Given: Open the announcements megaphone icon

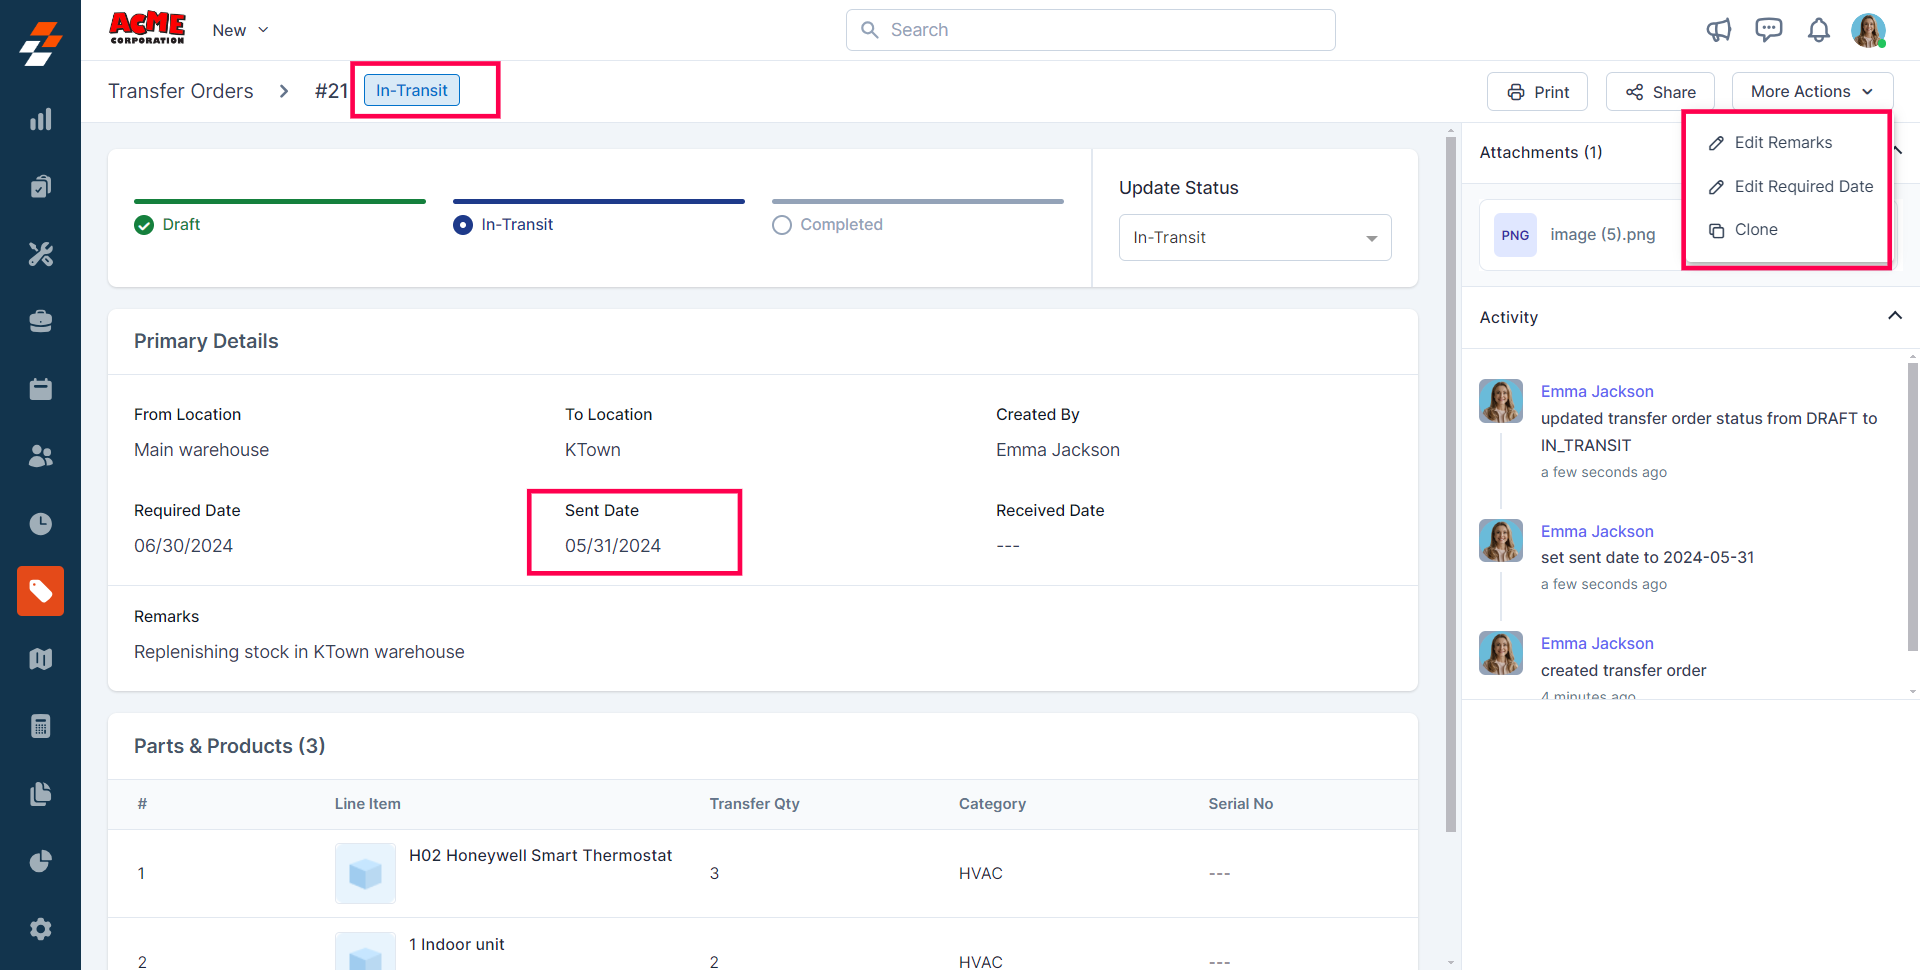Looking at the screenshot, I should coord(1718,30).
